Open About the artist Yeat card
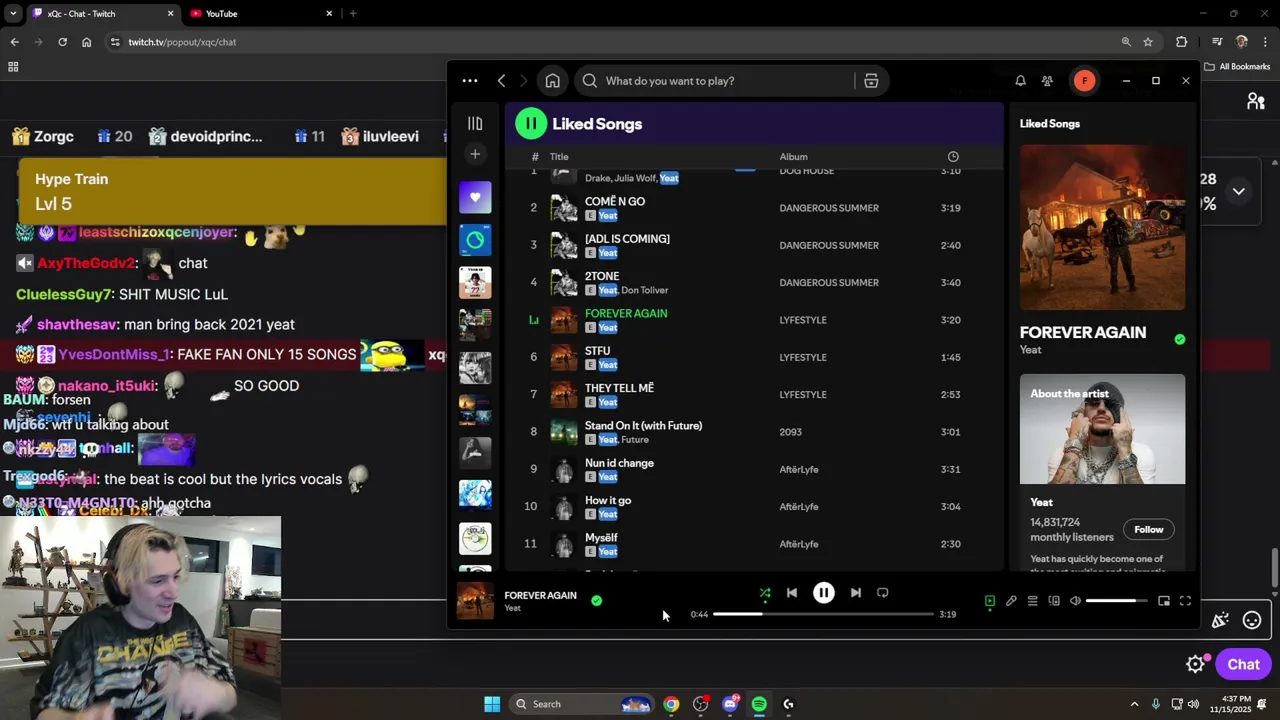 tap(1103, 429)
